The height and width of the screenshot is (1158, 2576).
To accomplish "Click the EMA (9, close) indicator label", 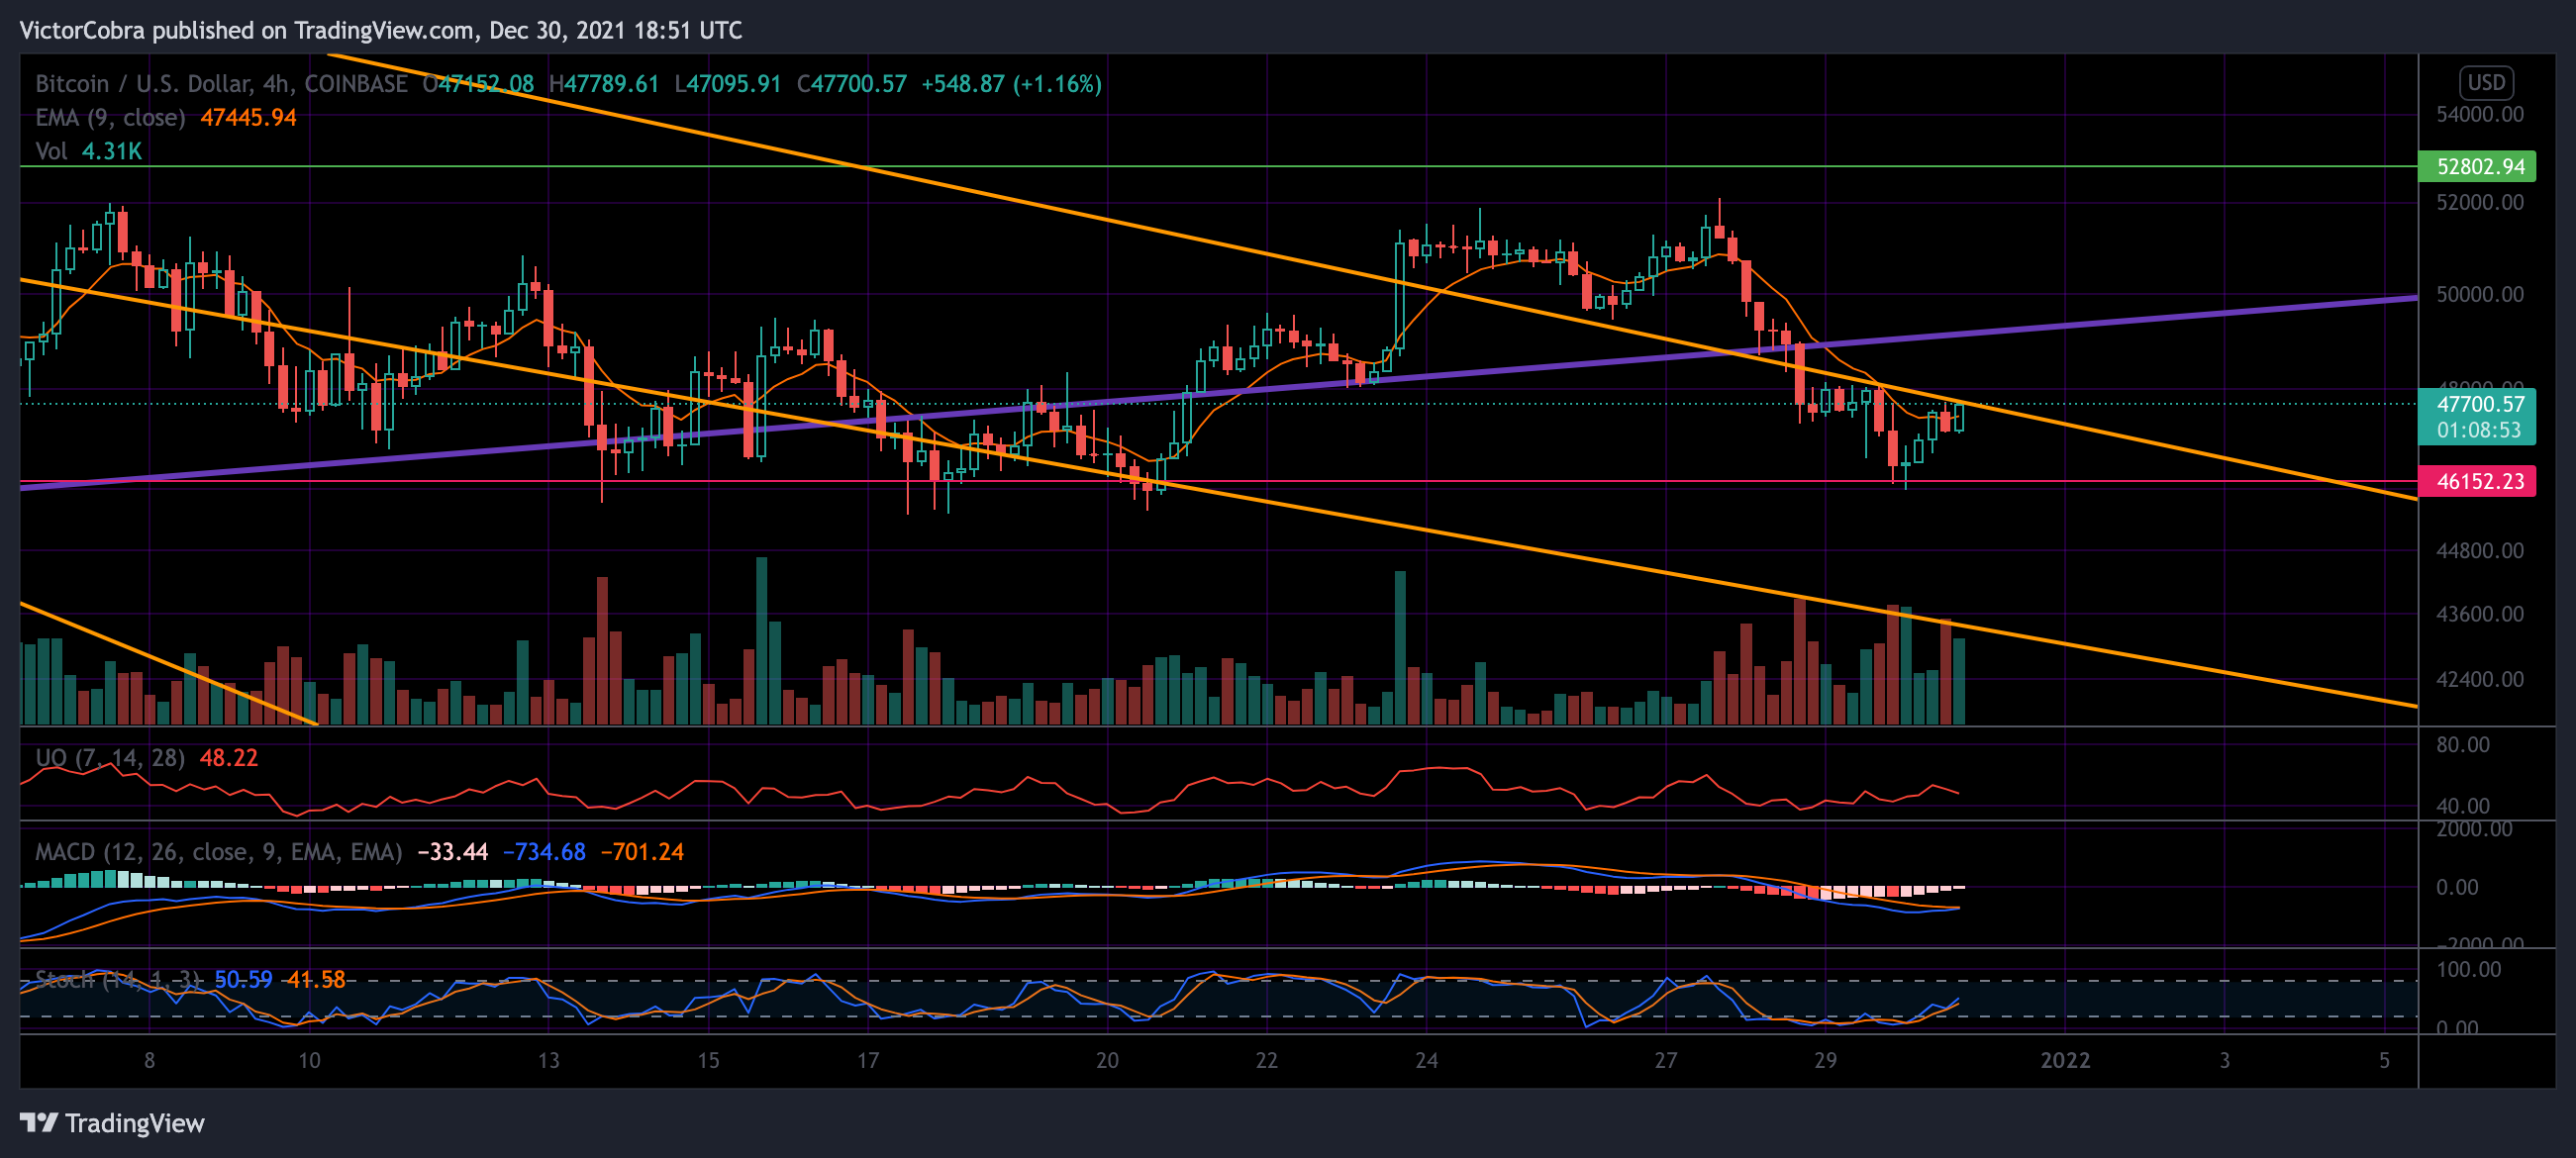I will point(110,117).
